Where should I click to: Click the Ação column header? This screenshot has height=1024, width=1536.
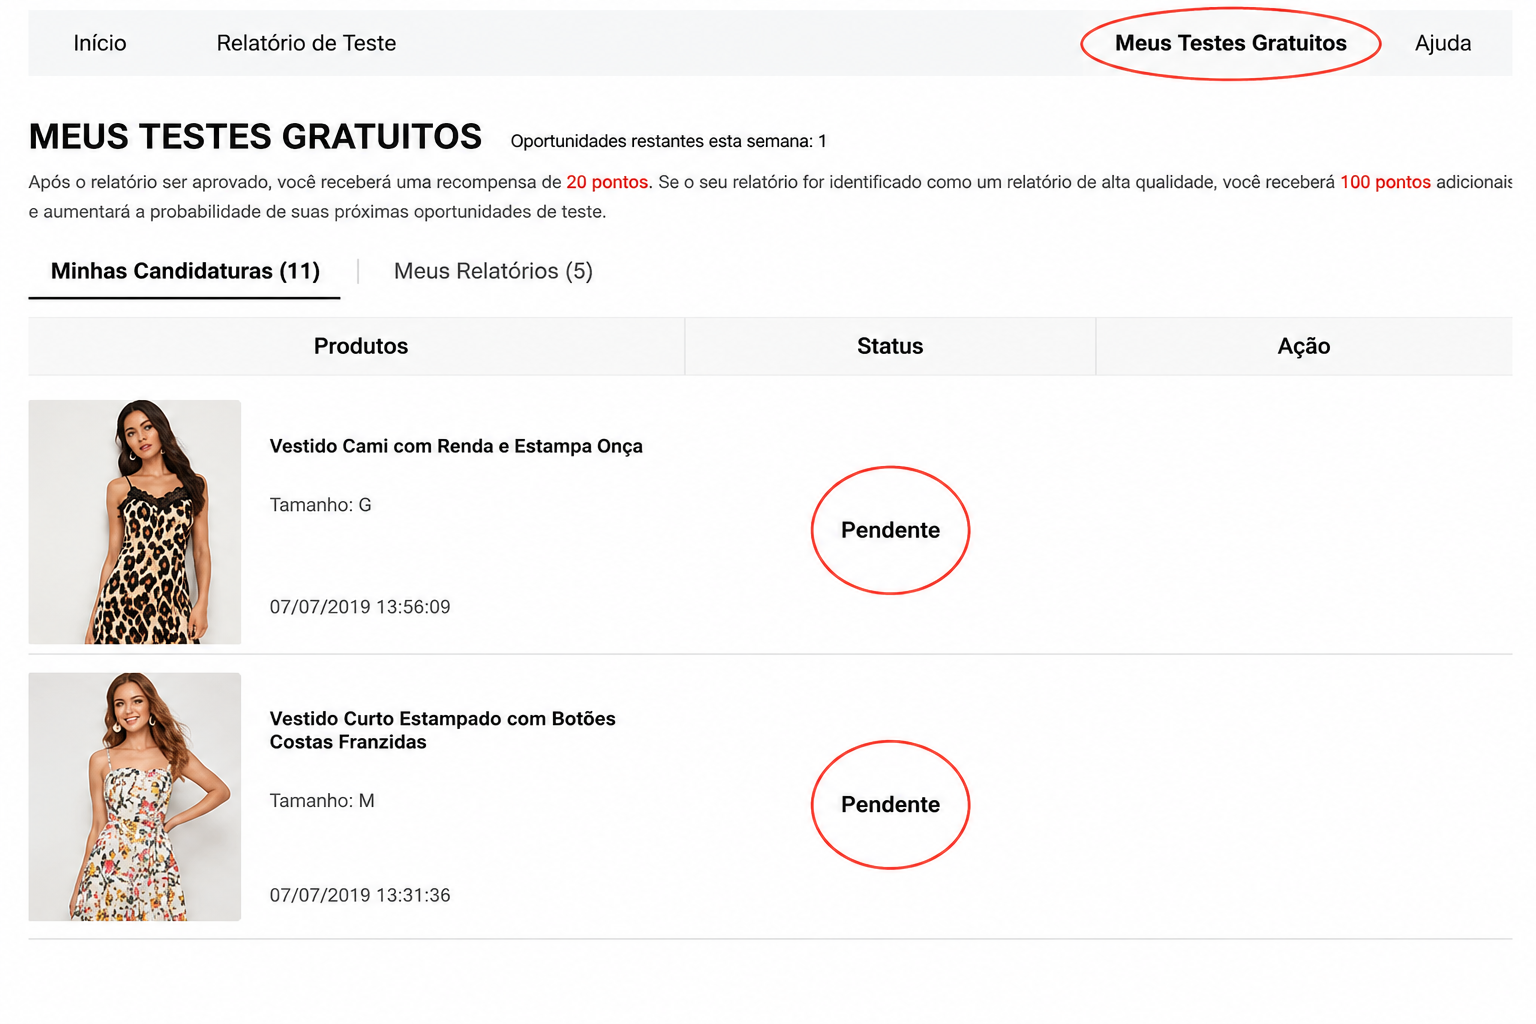click(1304, 346)
